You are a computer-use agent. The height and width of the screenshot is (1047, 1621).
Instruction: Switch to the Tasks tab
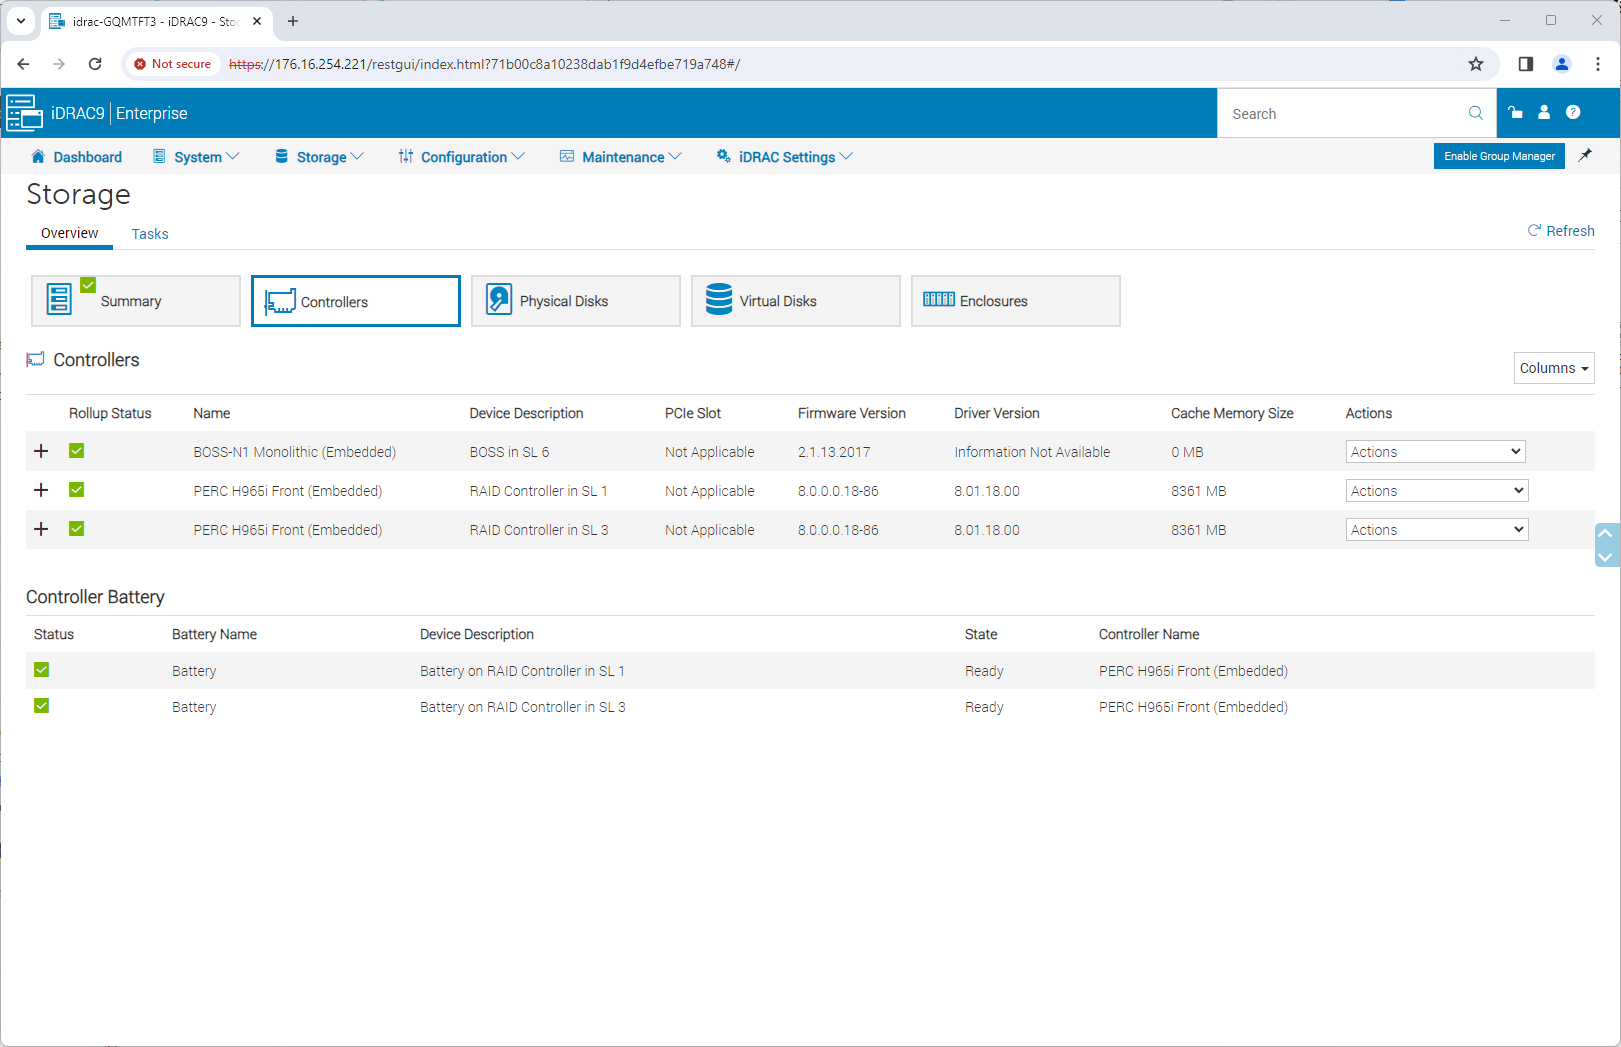[x=150, y=234]
